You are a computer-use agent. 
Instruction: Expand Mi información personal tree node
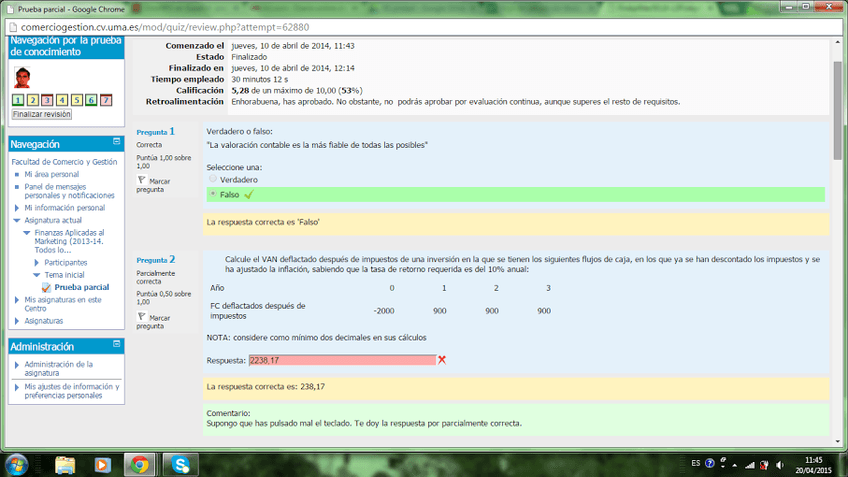[17, 208]
